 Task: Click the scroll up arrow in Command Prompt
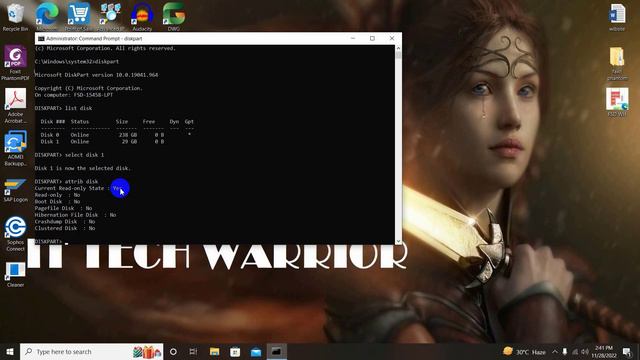tap(398, 49)
